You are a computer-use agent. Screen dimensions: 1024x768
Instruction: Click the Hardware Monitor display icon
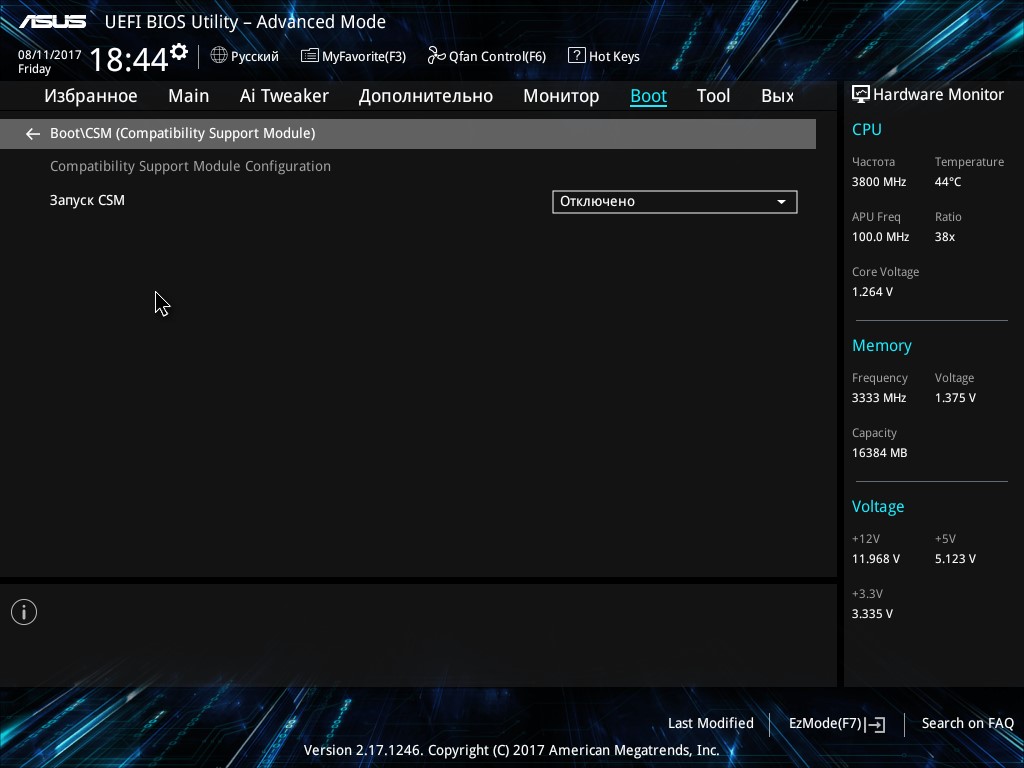(861, 95)
